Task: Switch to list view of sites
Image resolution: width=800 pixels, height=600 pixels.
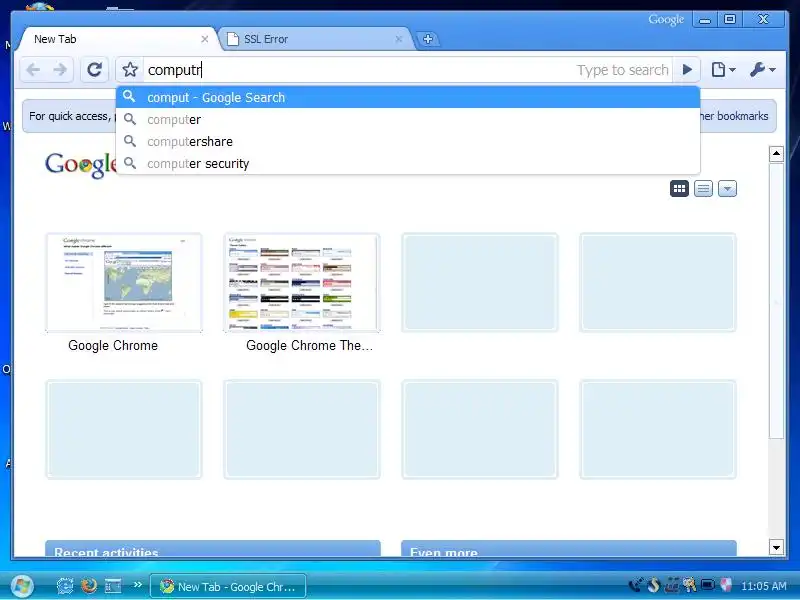Action: [x=703, y=189]
